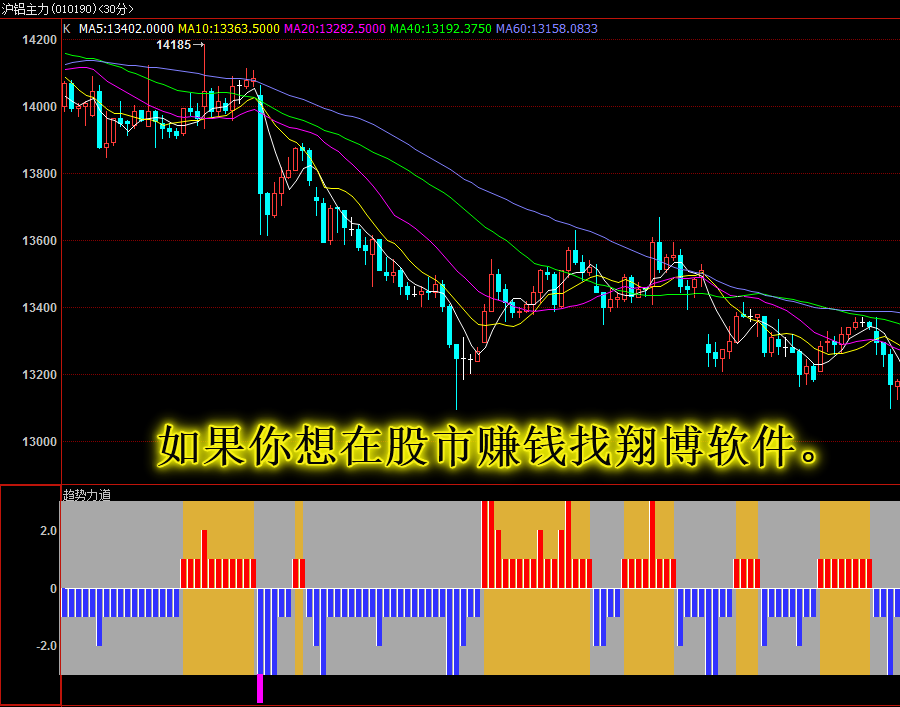Click the 13600 price axis label
The height and width of the screenshot is (707, 900).
click(39, 241)
